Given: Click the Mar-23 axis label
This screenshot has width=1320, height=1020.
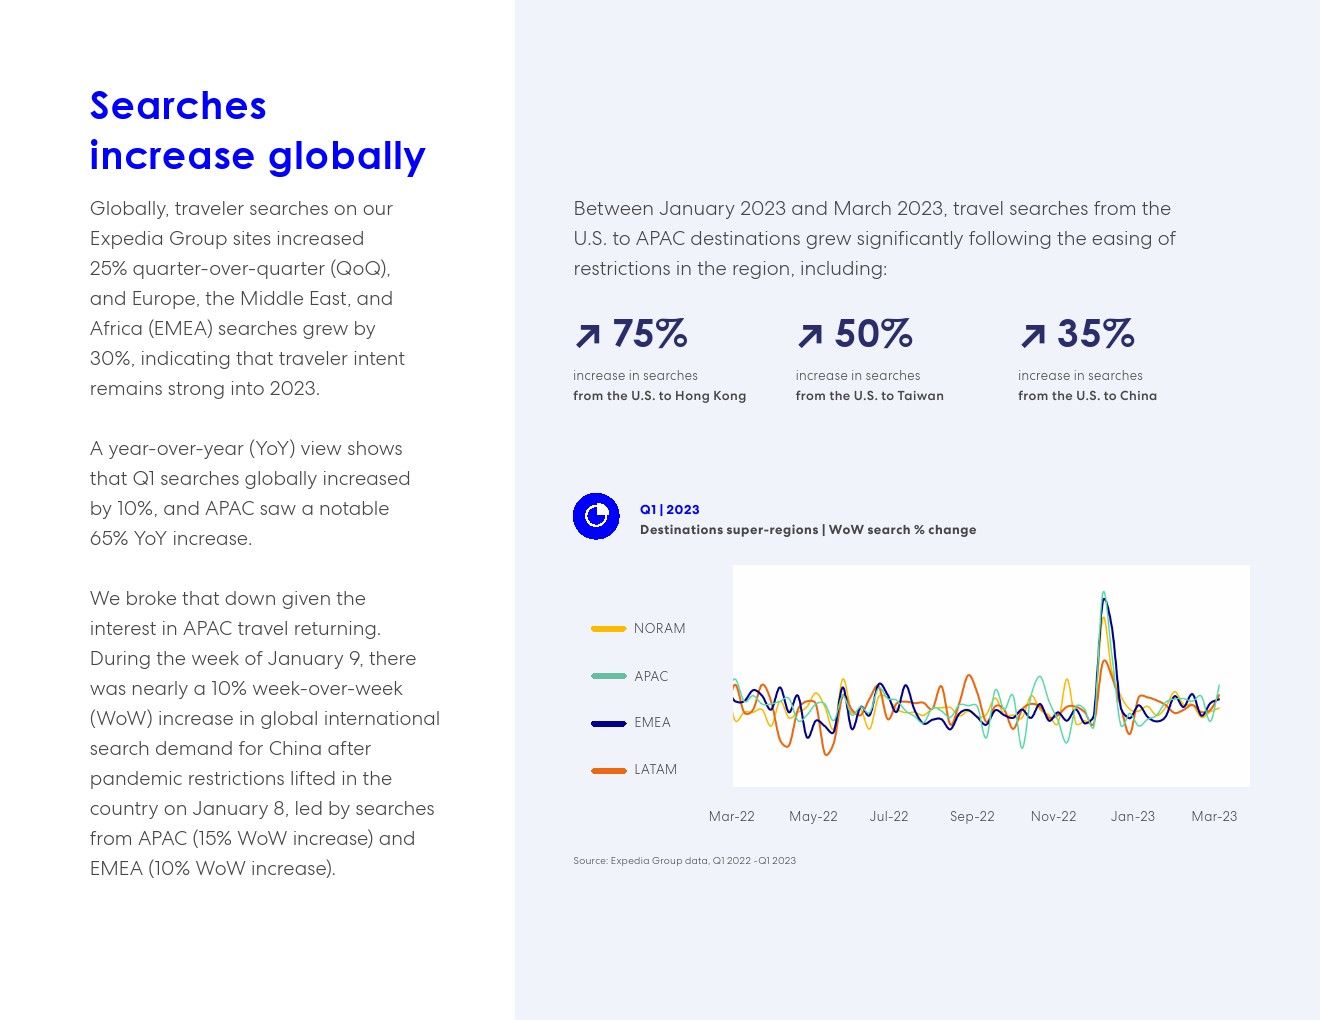Looking at the screenshot, I should point(1214,817).
